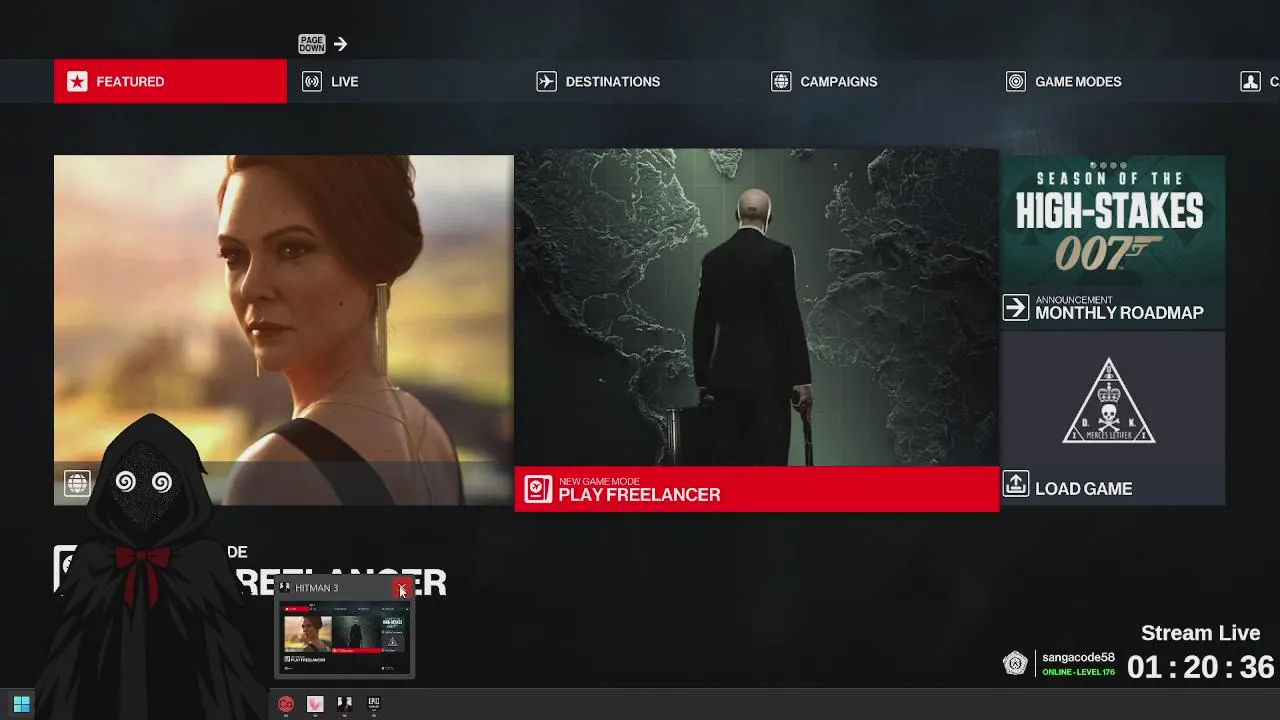This screenshot has height=720, width=1280.
Task: Click the Stream Live label
Action: [x=1200, y=633]
